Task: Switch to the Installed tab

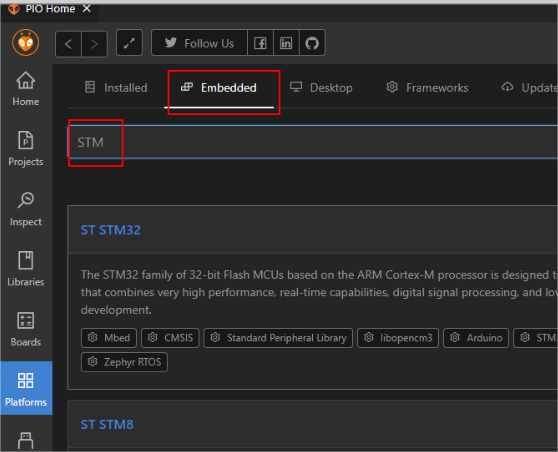Action: (x=116, y=88)
